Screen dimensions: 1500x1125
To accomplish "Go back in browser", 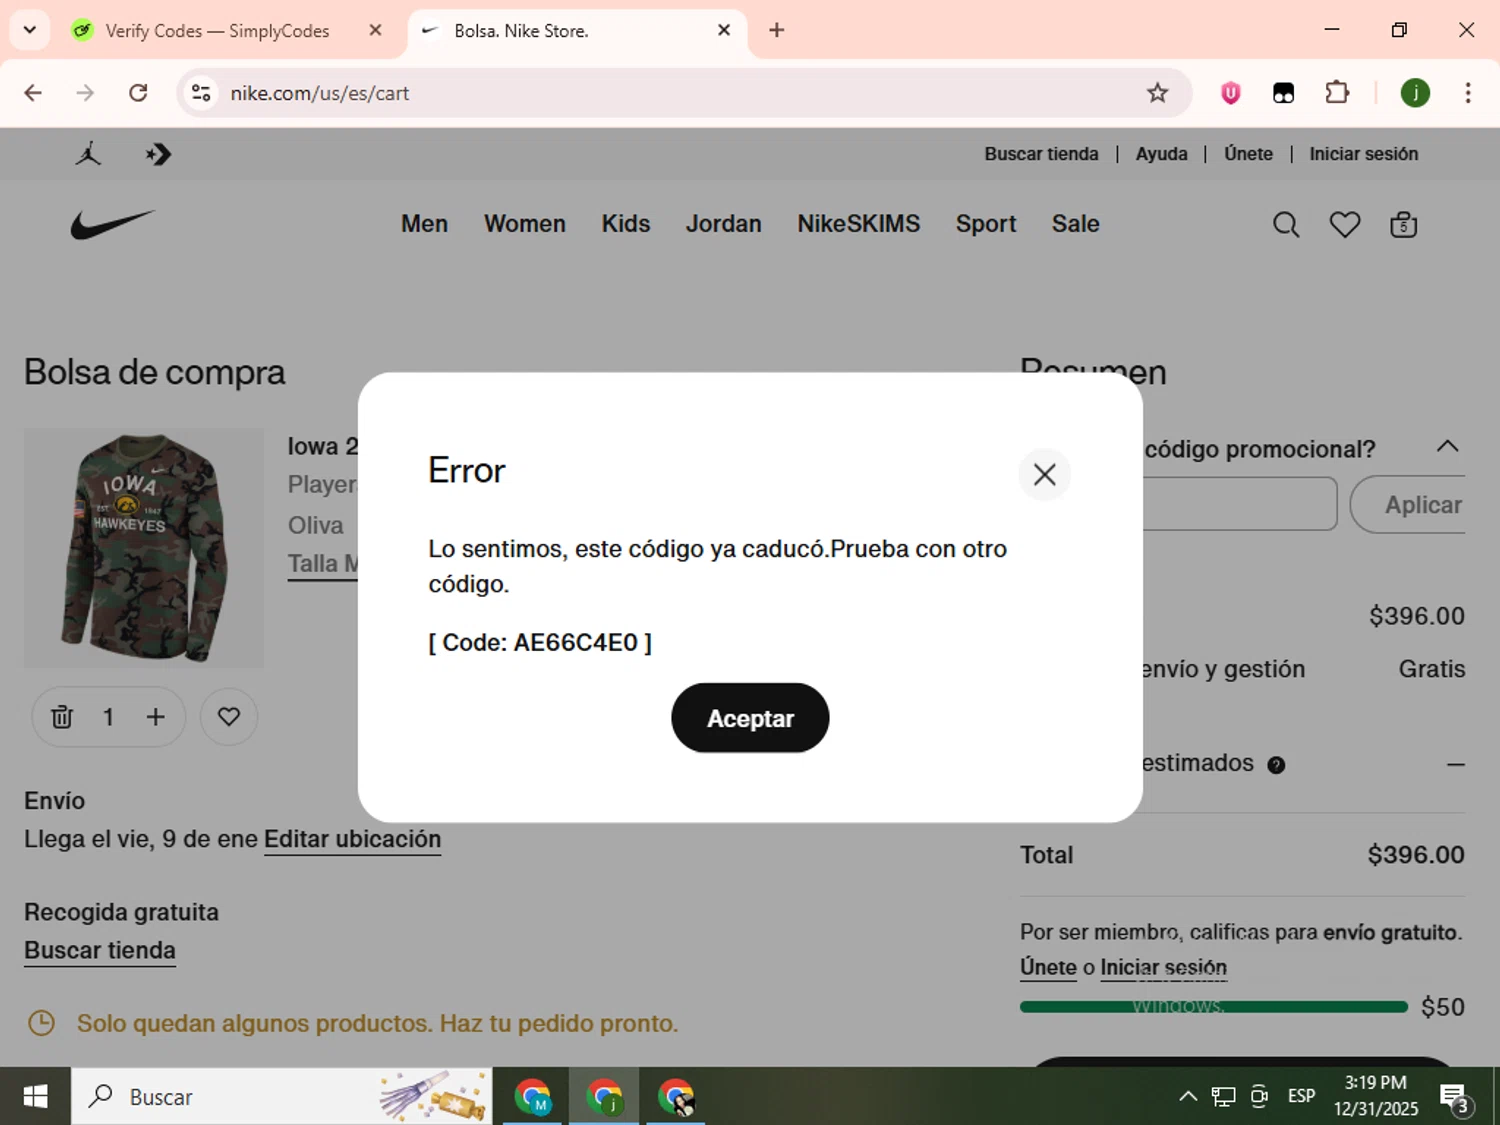I will coord(33,93).
